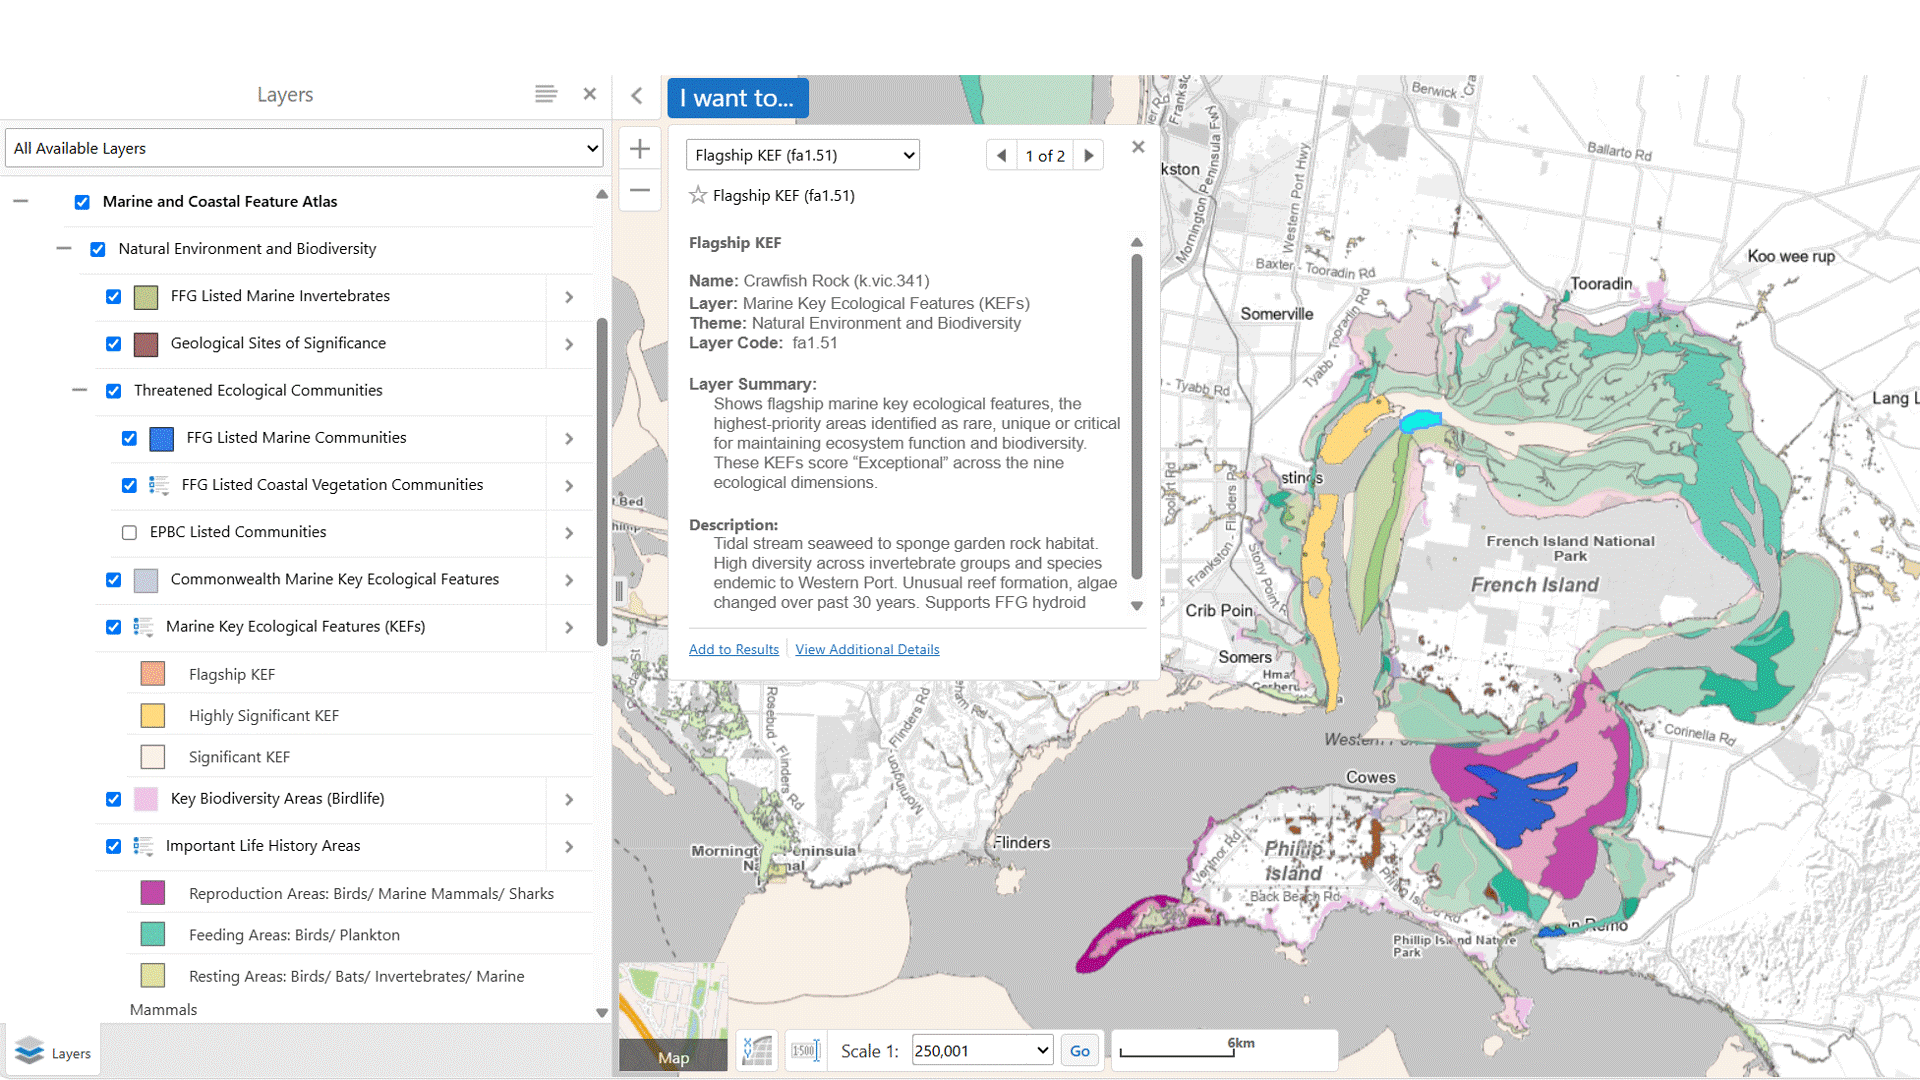Click the Marine KEFs legend list icon
This screenshot has width=1920, height=1080.
coord(143,627)
